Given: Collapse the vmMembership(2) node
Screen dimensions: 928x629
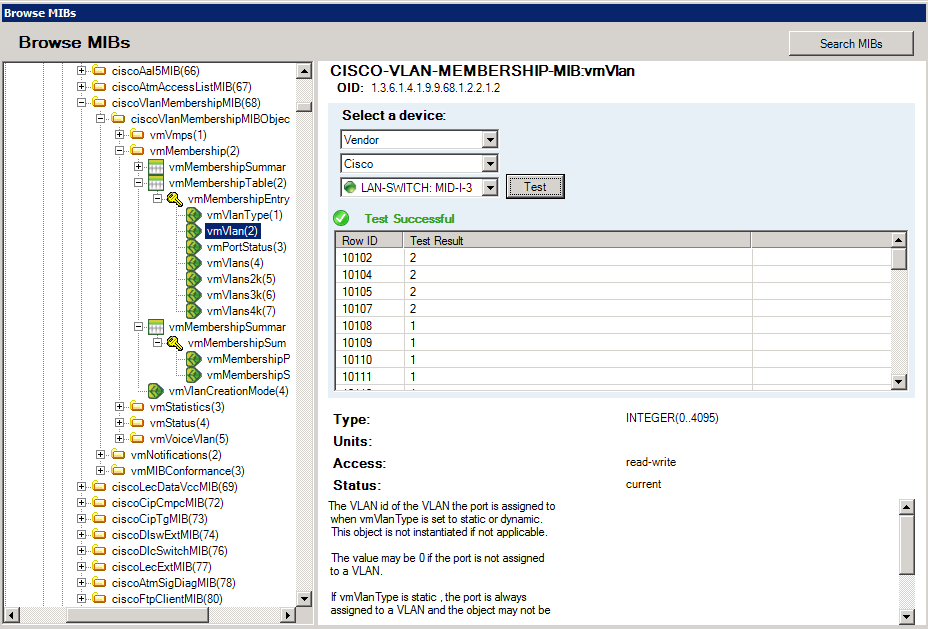Looking at the screenshot, I should click(120, 150).
